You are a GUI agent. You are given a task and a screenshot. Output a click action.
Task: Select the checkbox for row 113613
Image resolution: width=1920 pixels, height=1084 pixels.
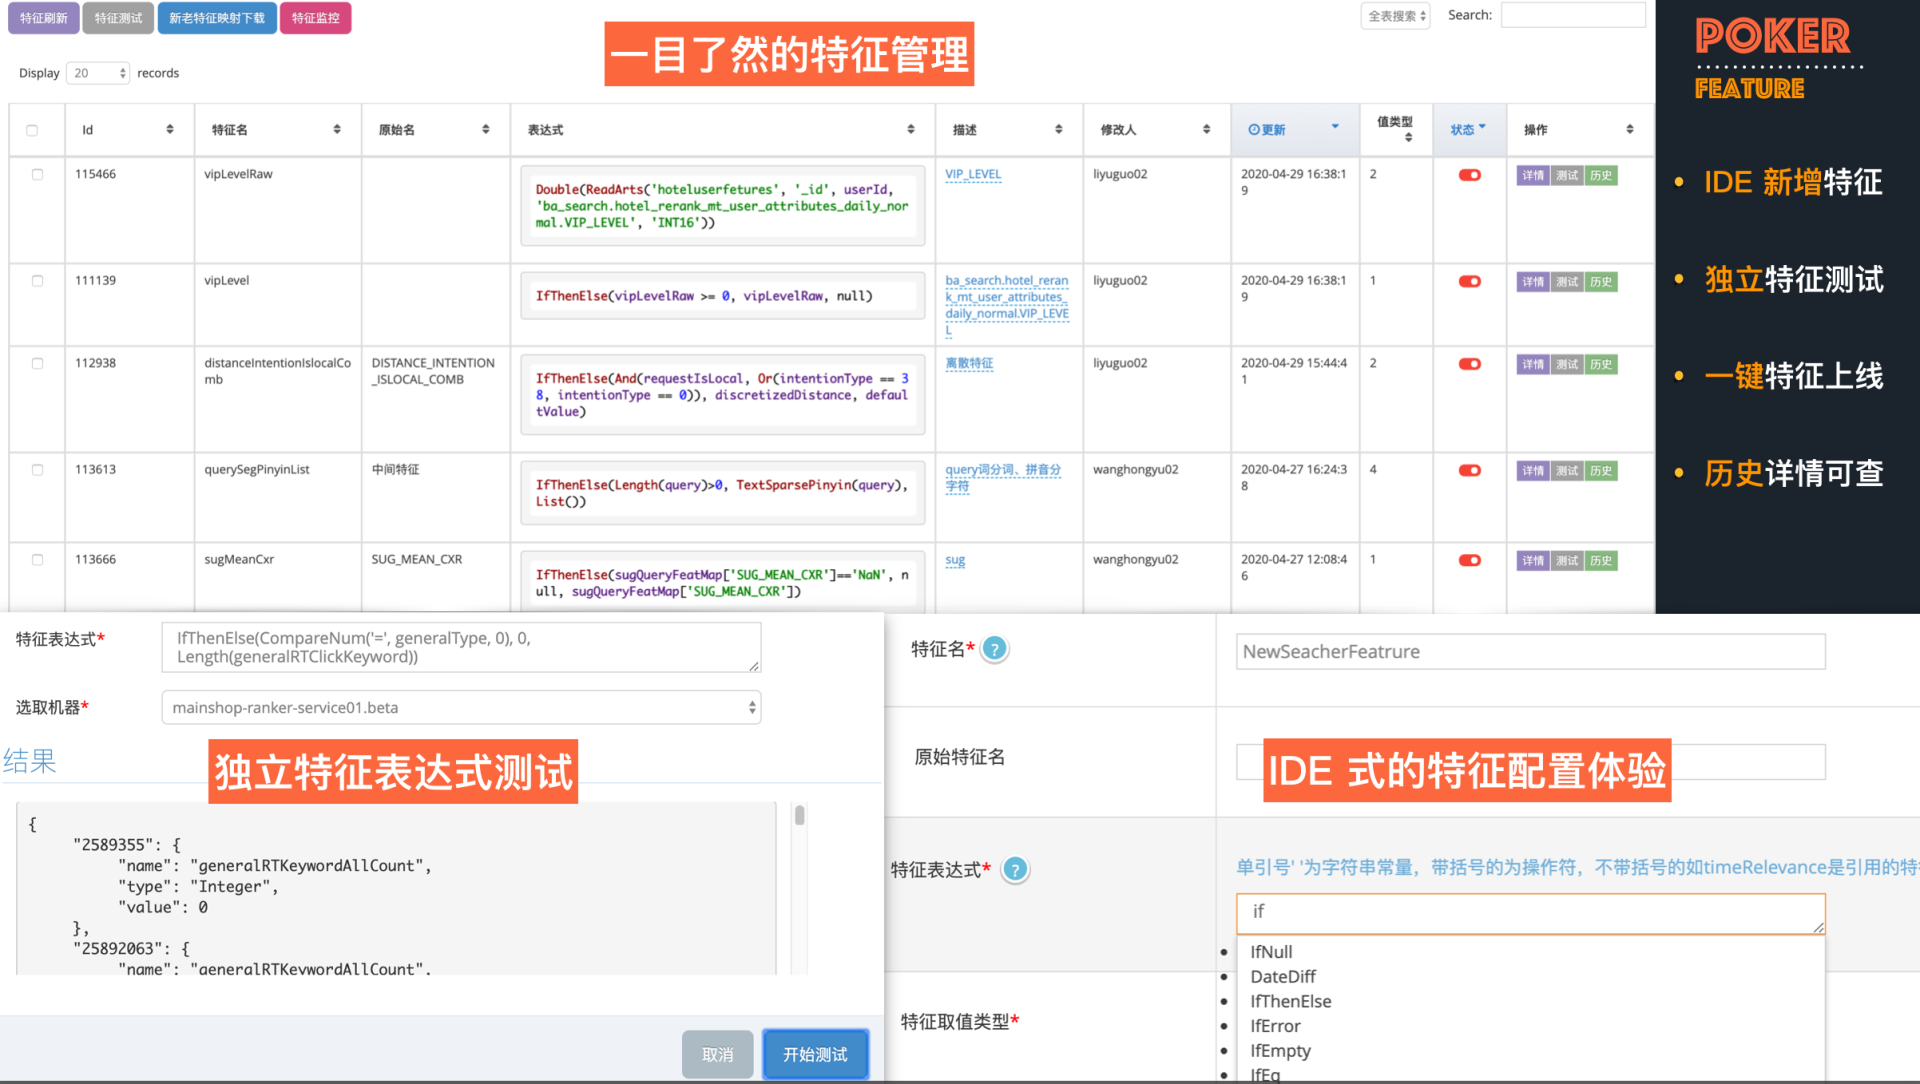pyautogui.click(x=37, y=470)
